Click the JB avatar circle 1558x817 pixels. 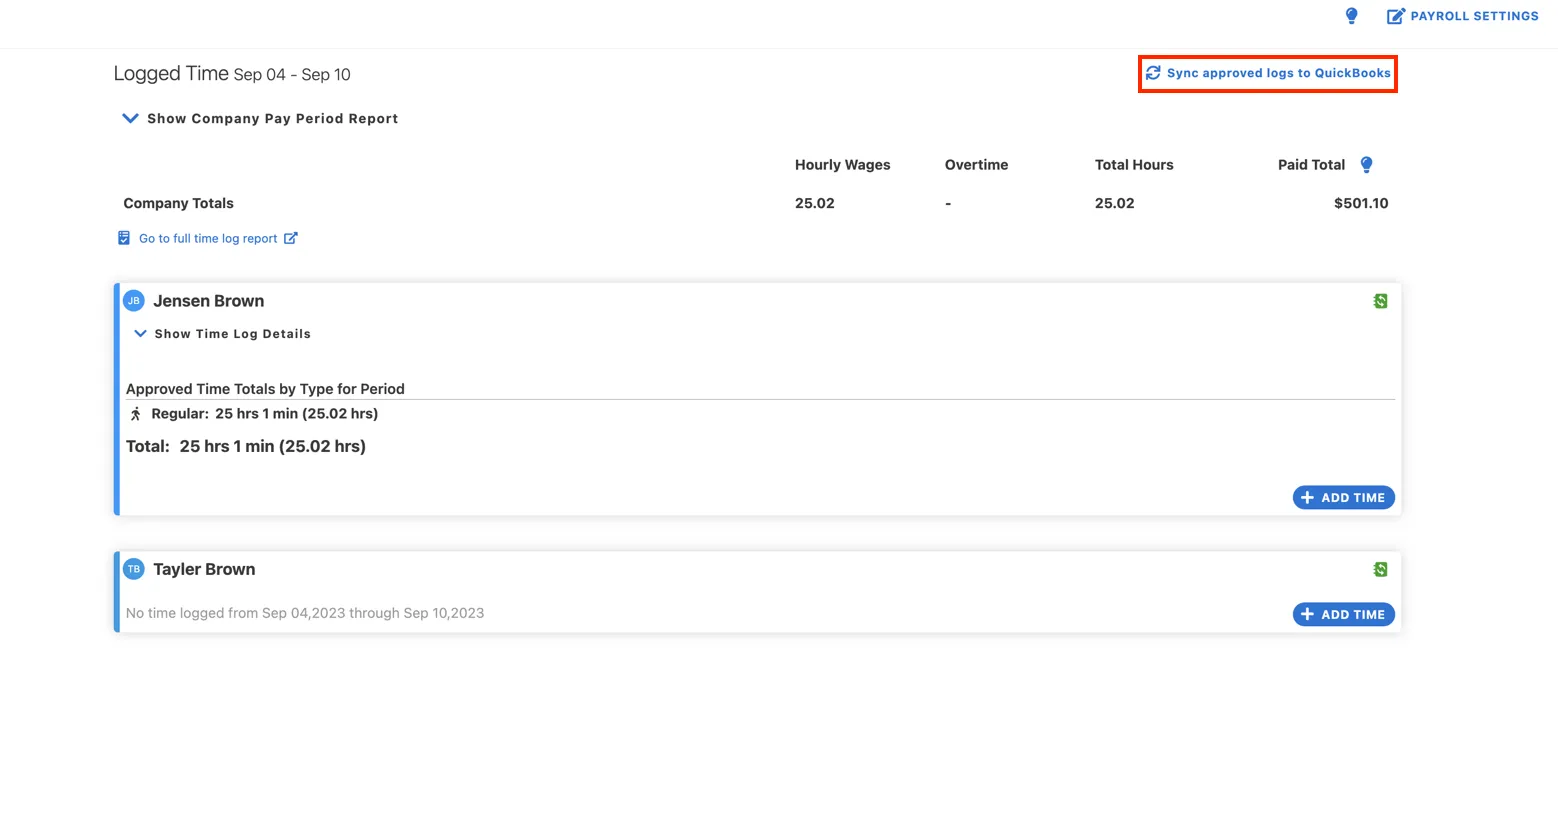[134, 301]
